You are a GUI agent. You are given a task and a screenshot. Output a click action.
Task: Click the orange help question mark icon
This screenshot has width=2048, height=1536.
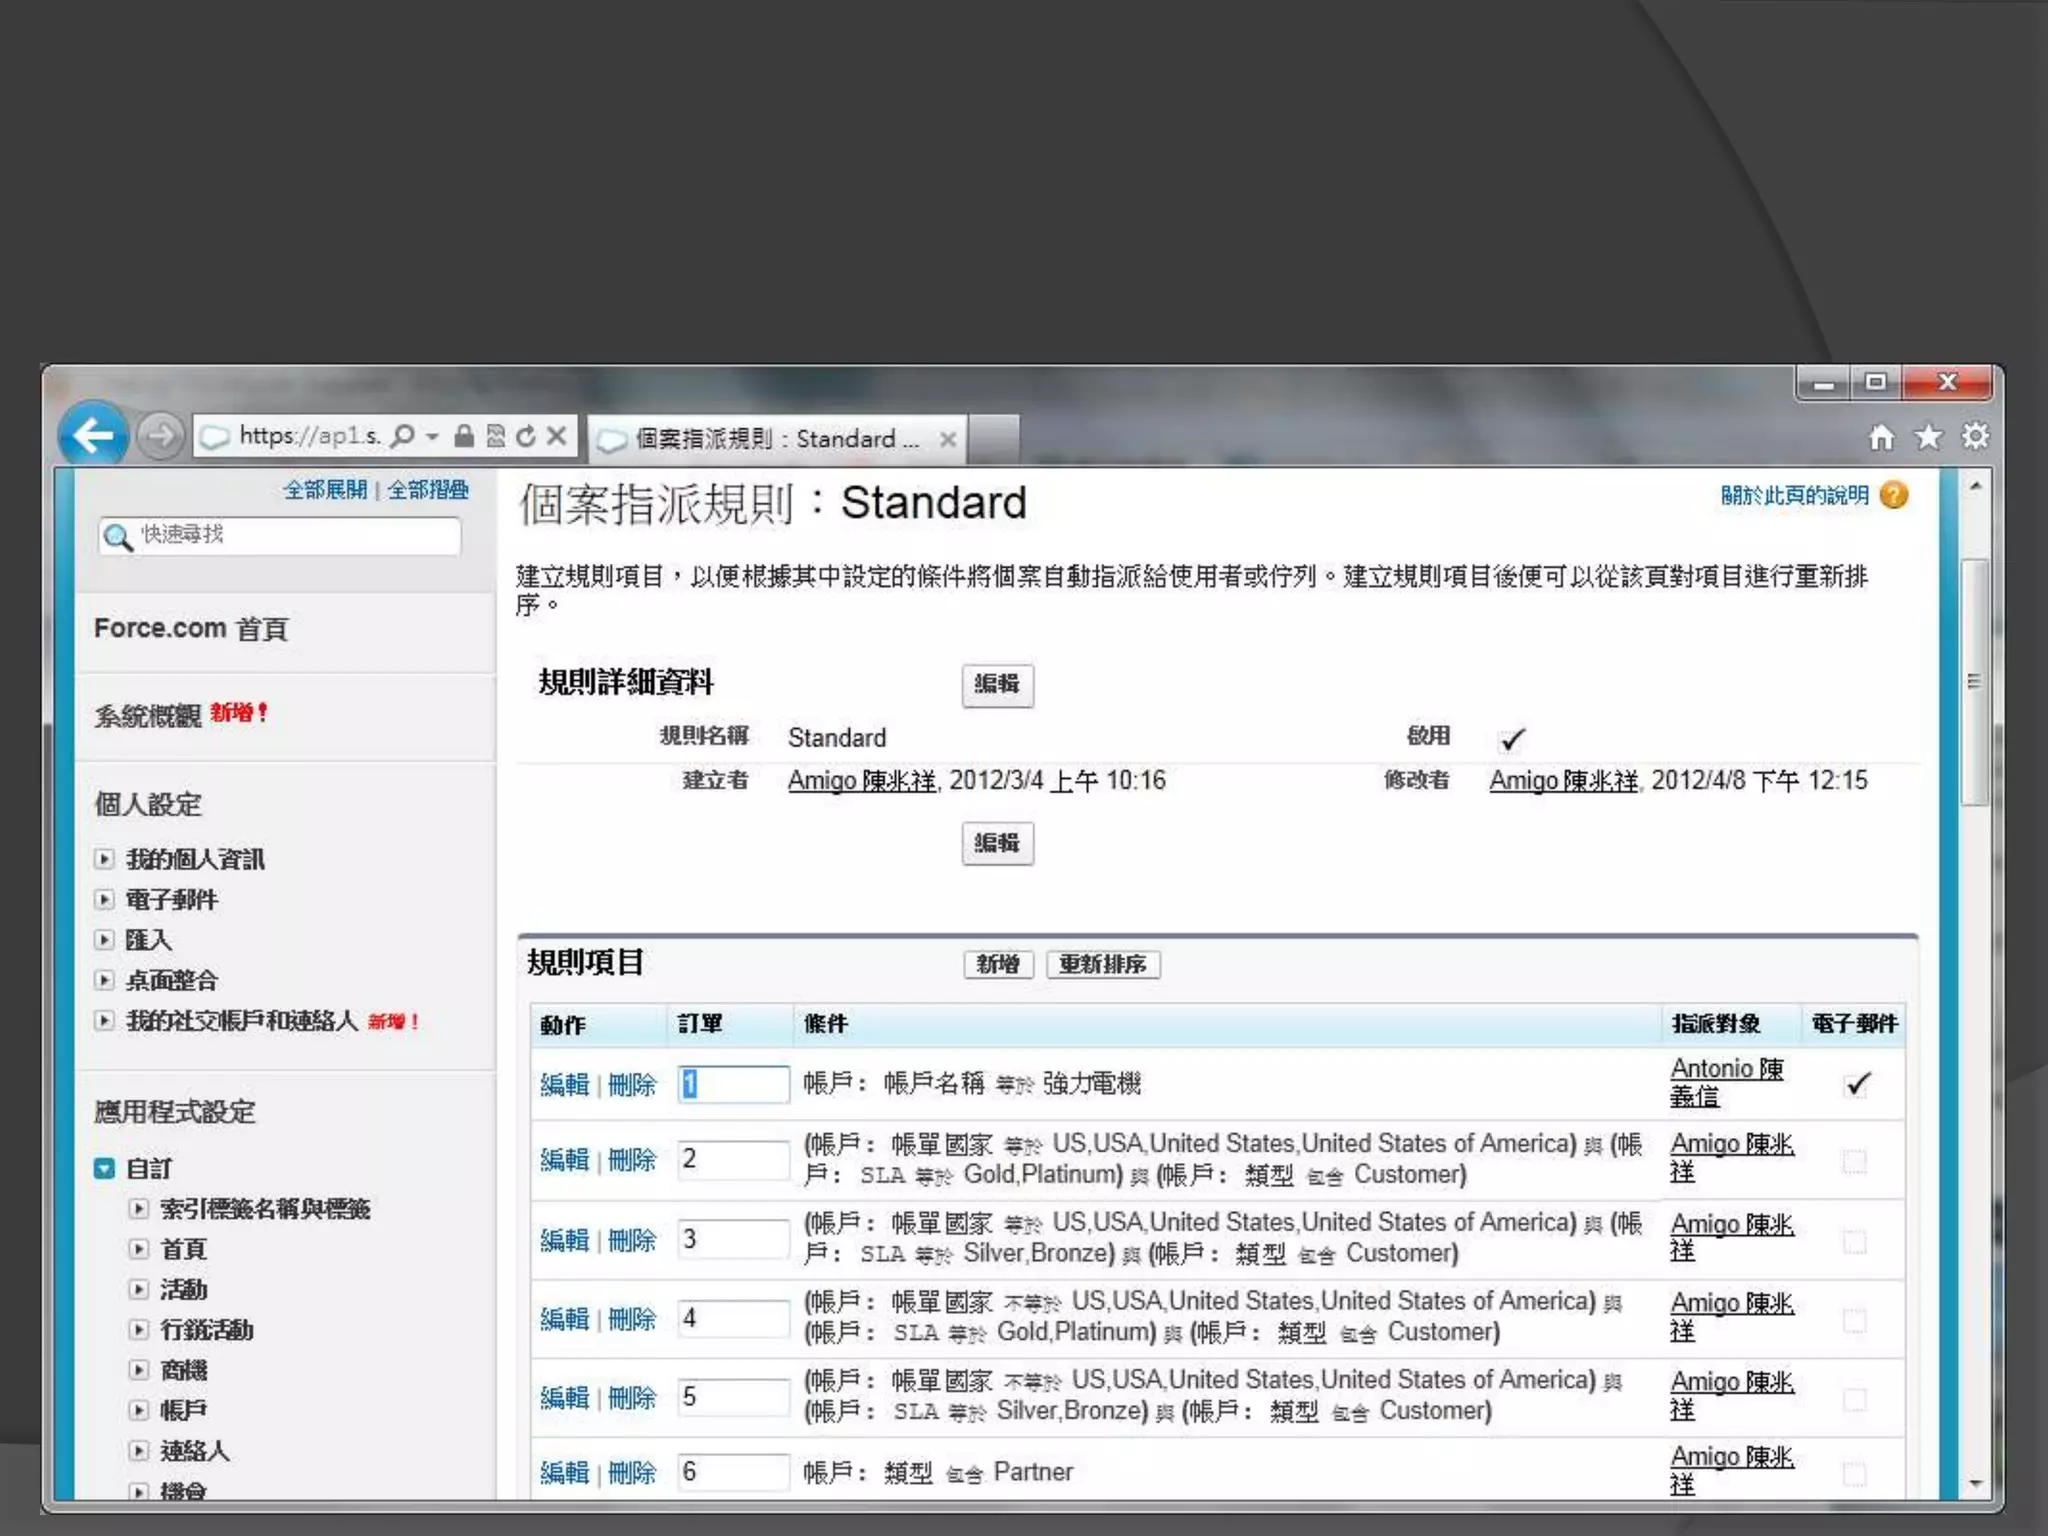[1894, 495]
